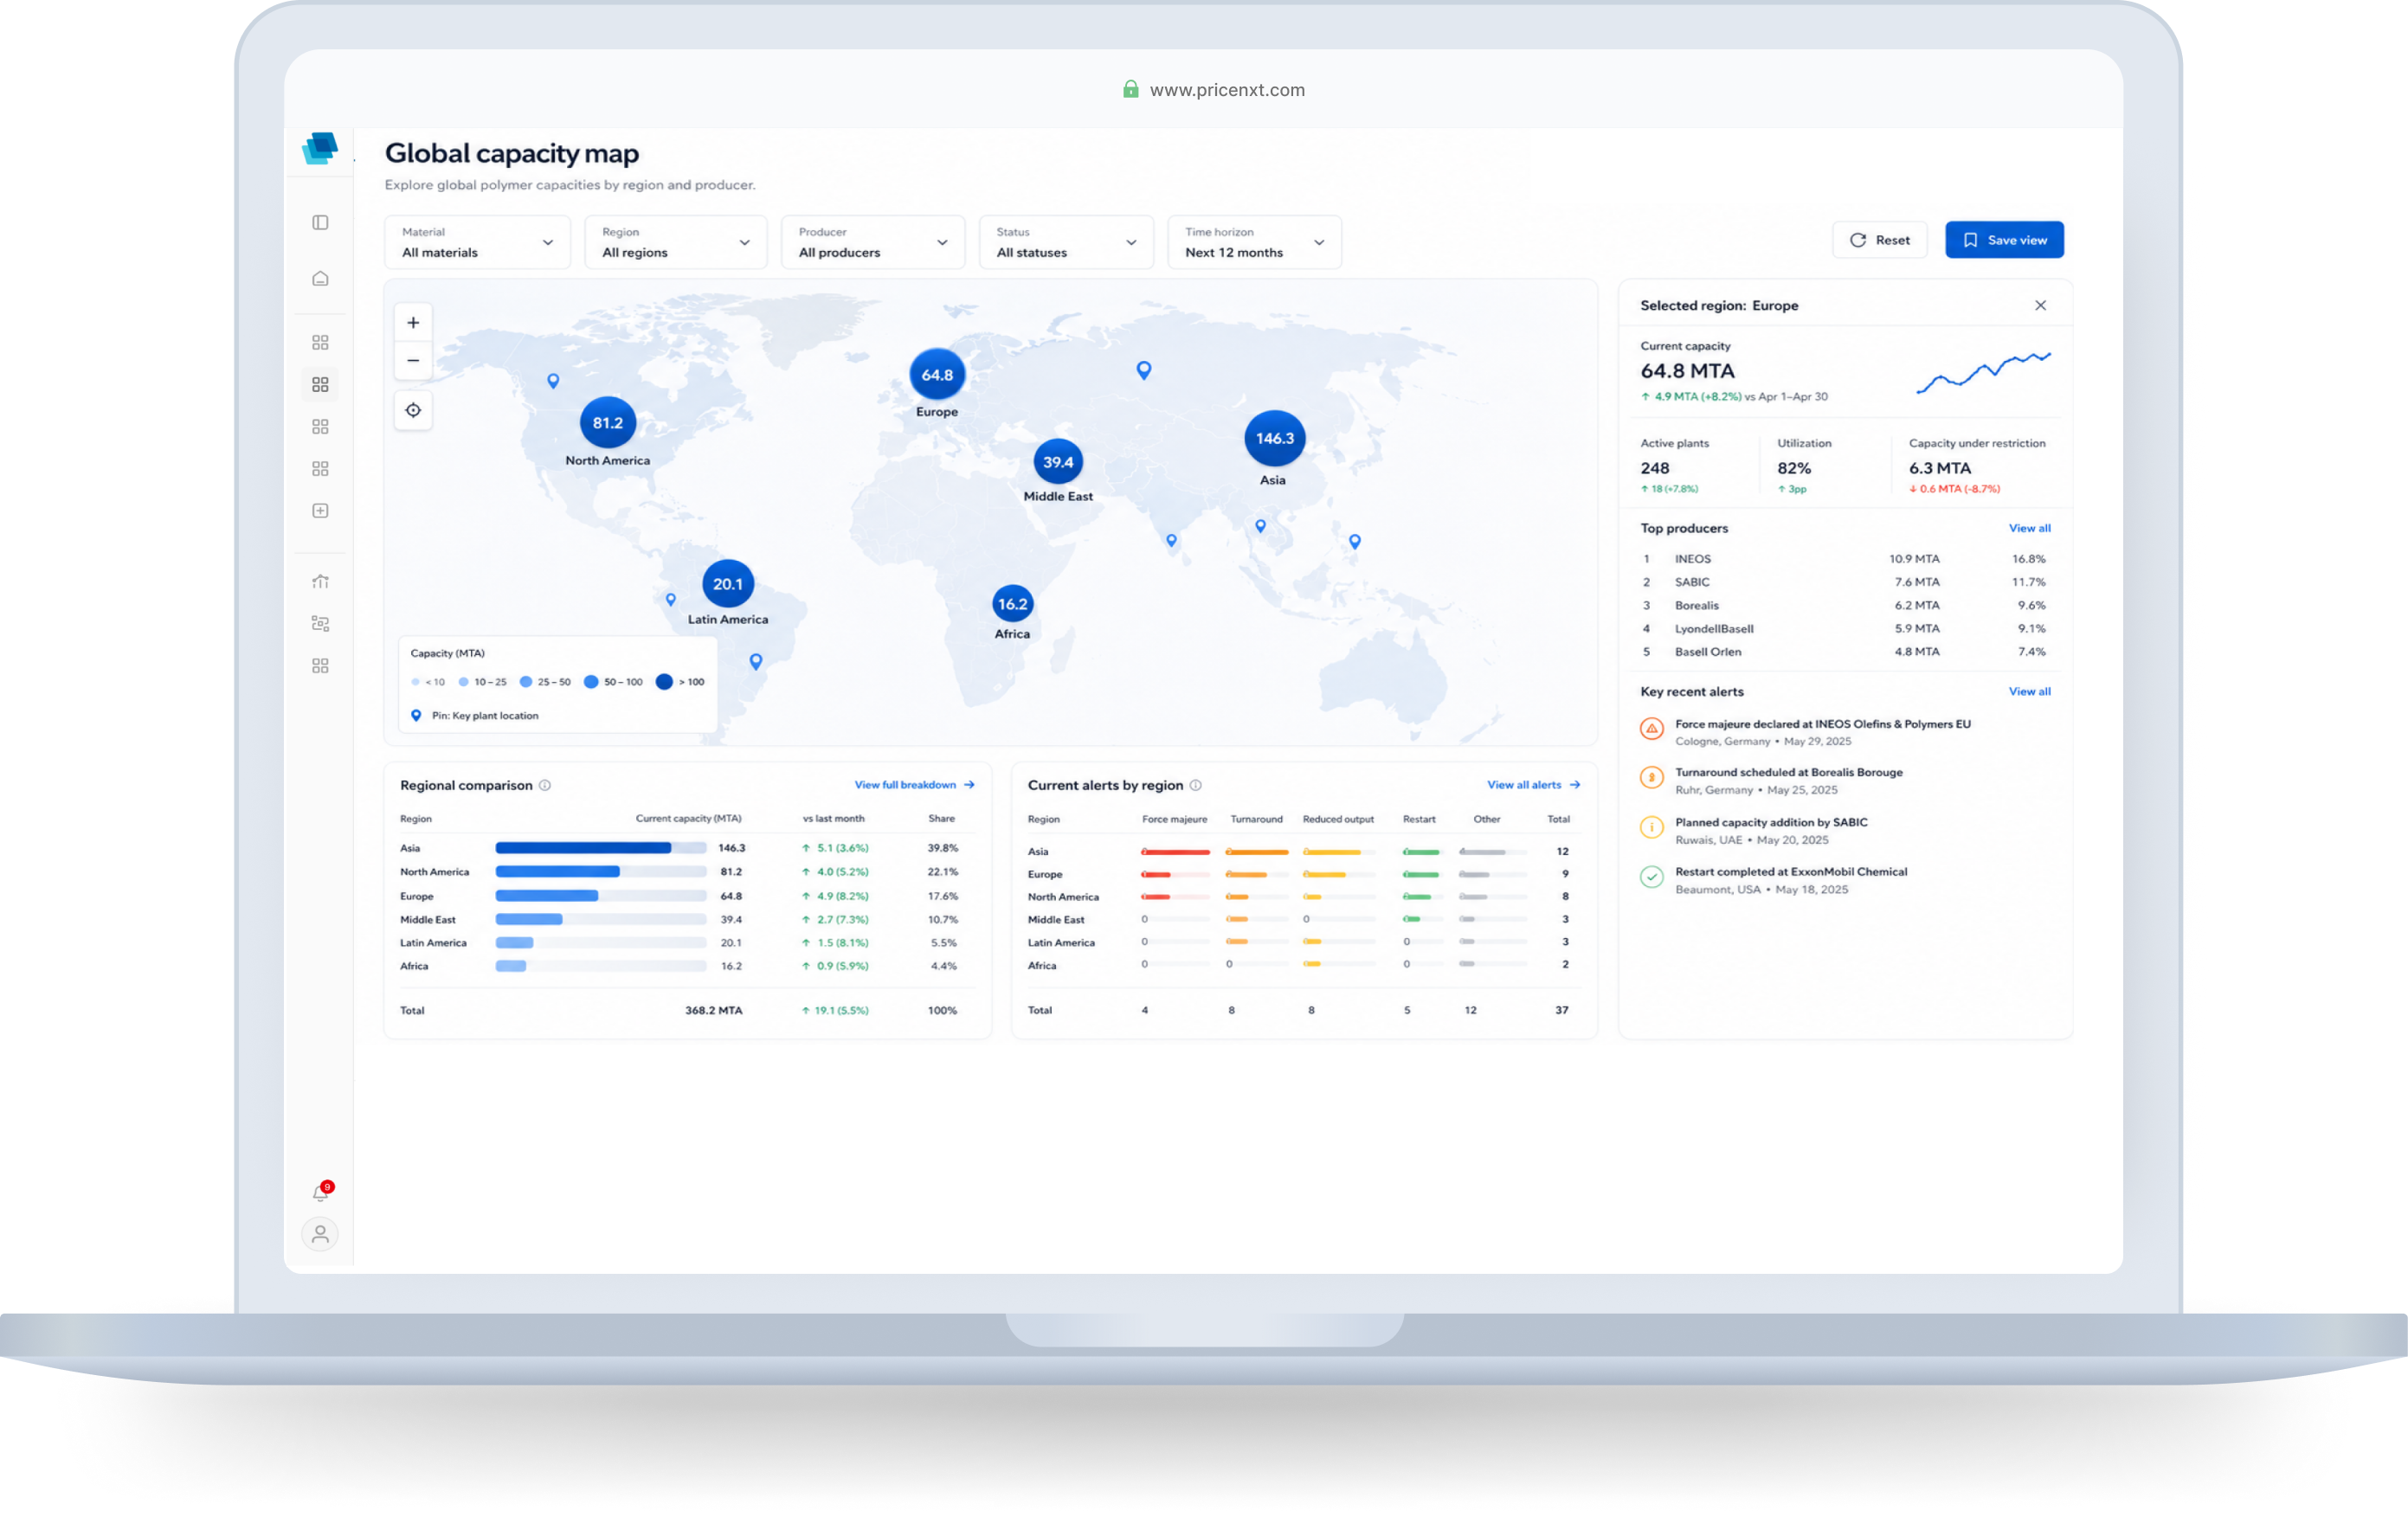
Task: Click the Asia force majeure red bar
Action: pos(1175,852)
